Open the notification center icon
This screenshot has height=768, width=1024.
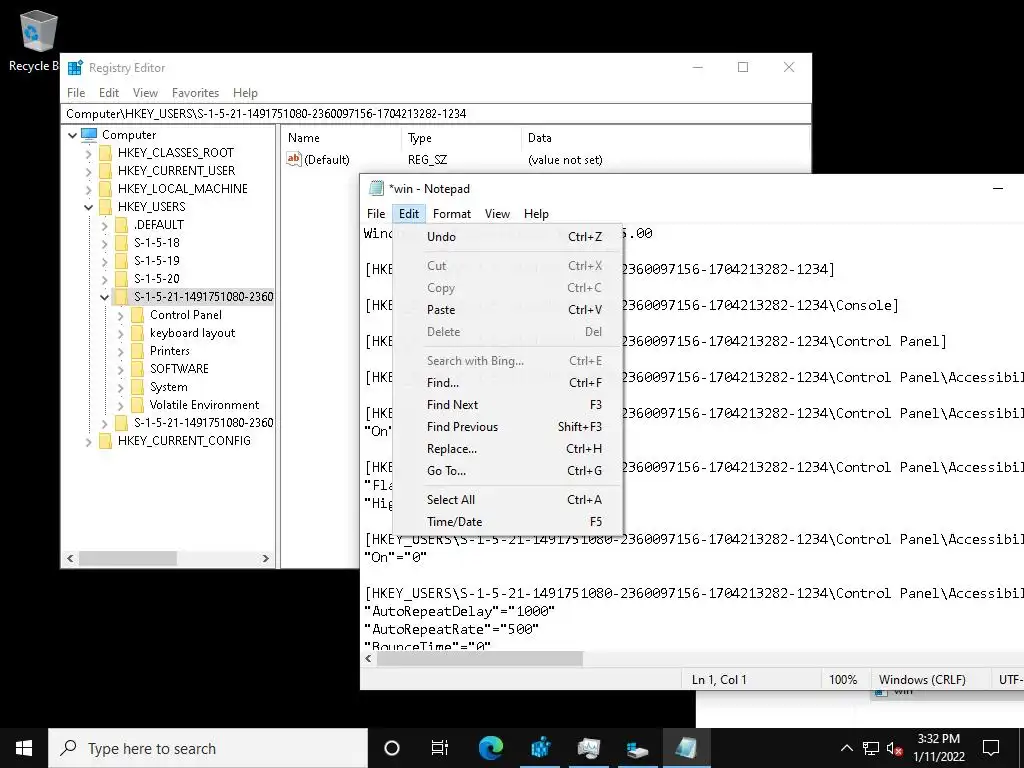[991, 748]
